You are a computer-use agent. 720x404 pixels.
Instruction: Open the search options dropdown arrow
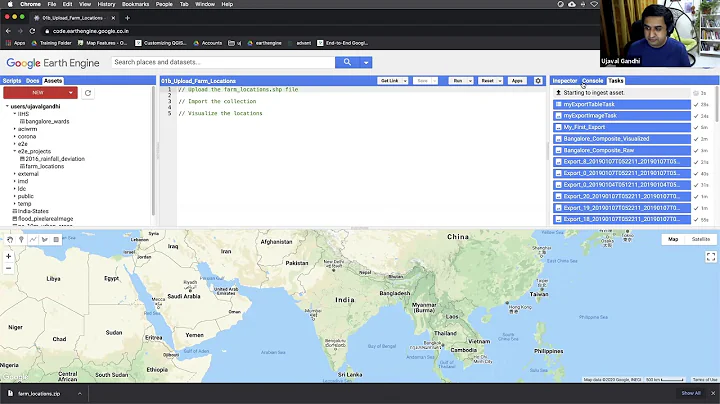tap(366, 62)
